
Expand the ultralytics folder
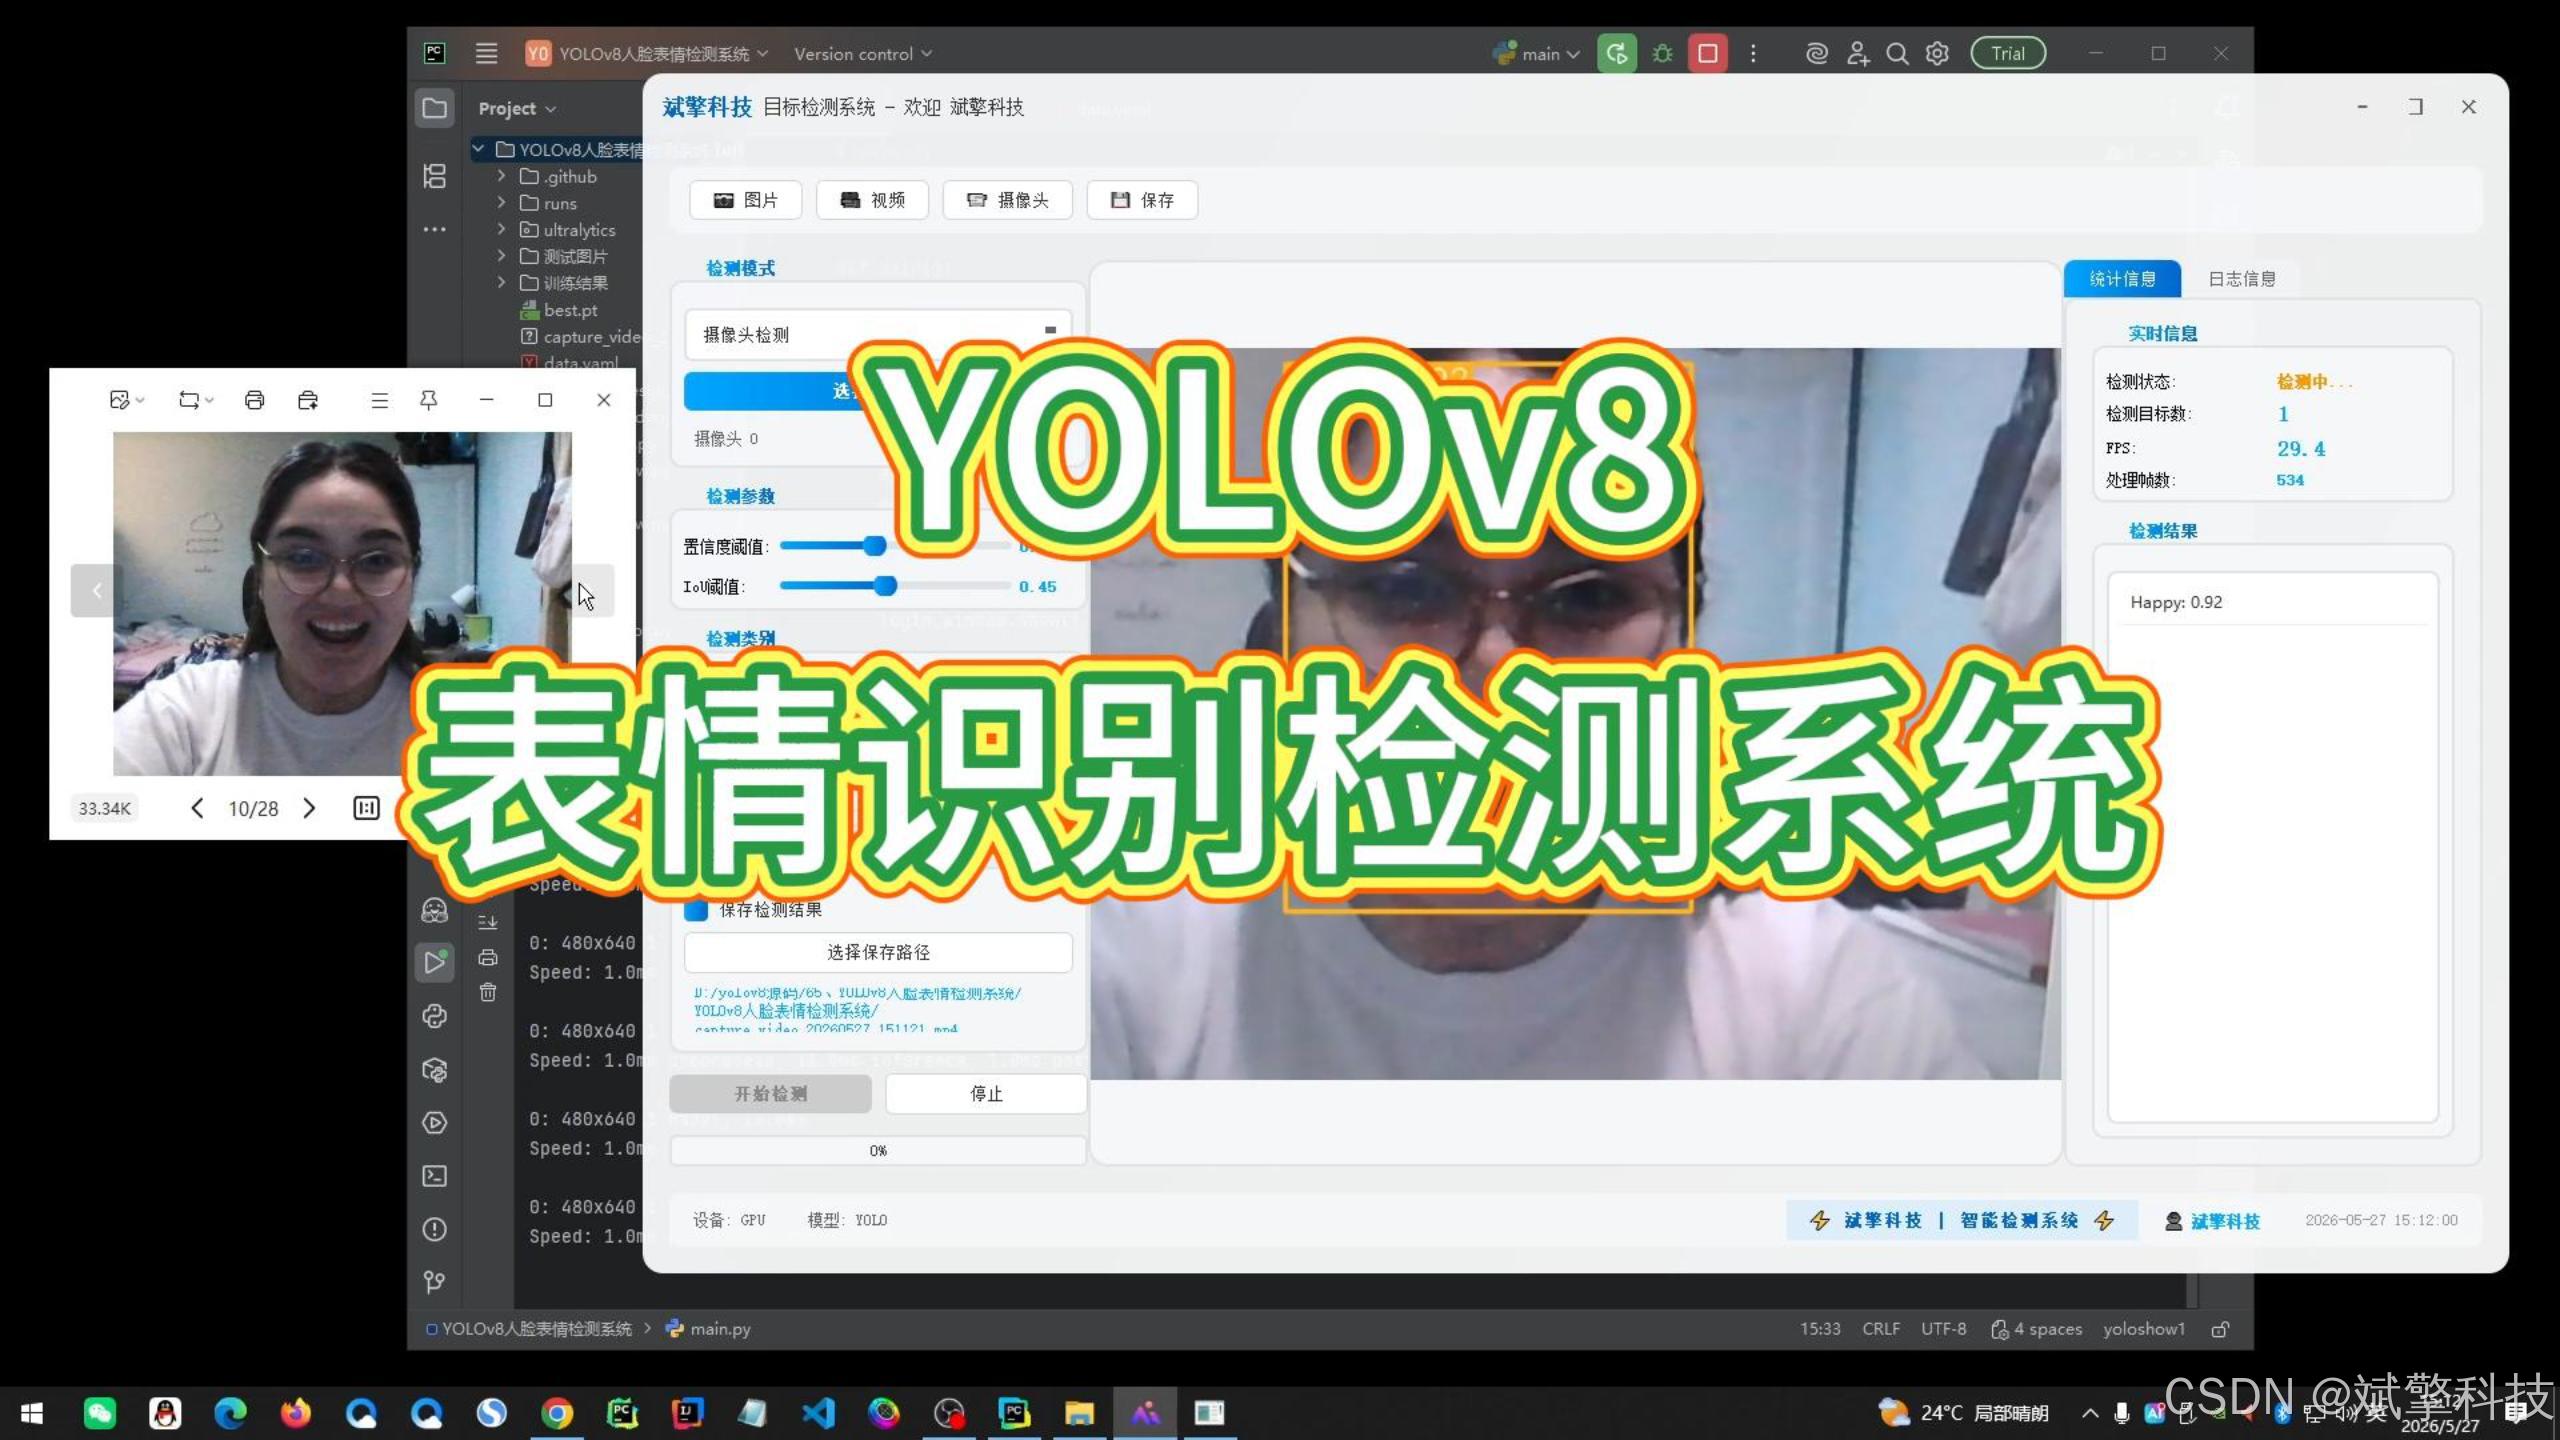501,229
